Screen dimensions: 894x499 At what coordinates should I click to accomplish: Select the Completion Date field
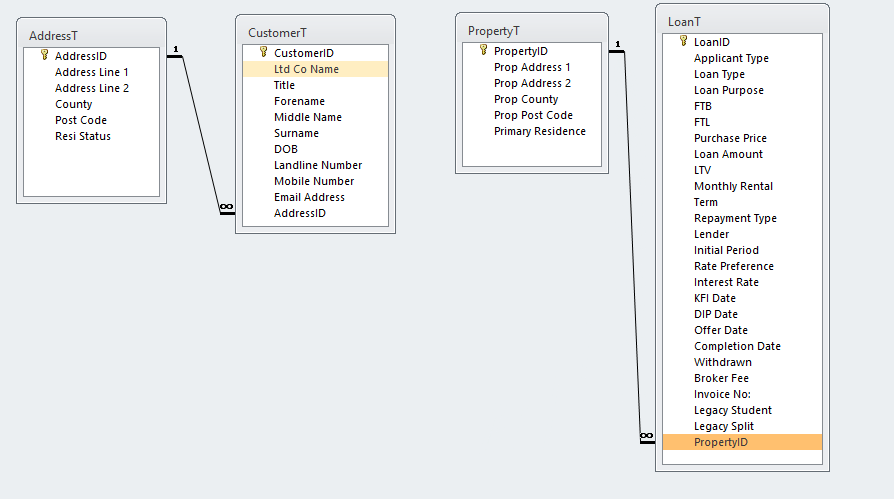click(742, 345)
